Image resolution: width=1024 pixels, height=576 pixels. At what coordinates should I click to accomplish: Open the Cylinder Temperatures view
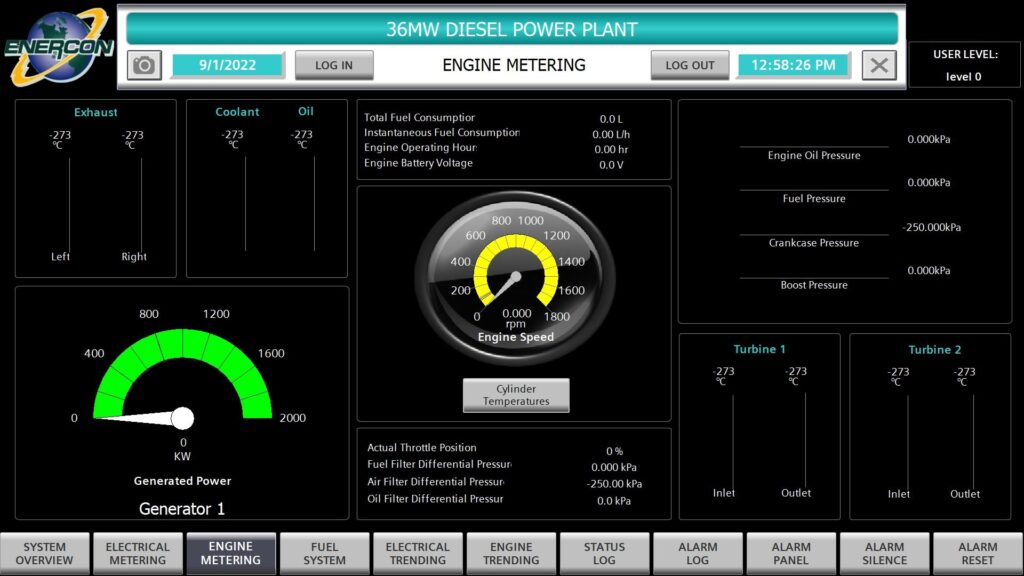pos(516,394)
